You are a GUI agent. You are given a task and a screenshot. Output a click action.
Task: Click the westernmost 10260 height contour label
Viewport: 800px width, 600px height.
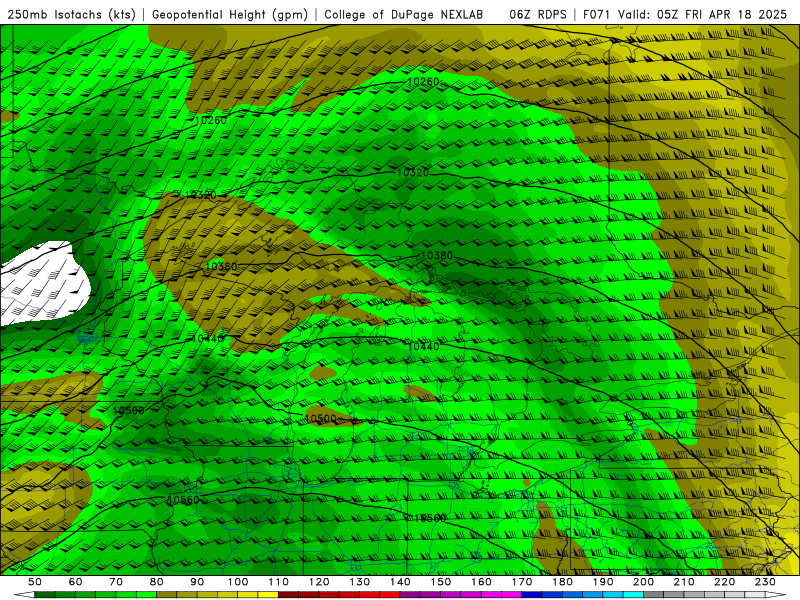tap(211, 120)
